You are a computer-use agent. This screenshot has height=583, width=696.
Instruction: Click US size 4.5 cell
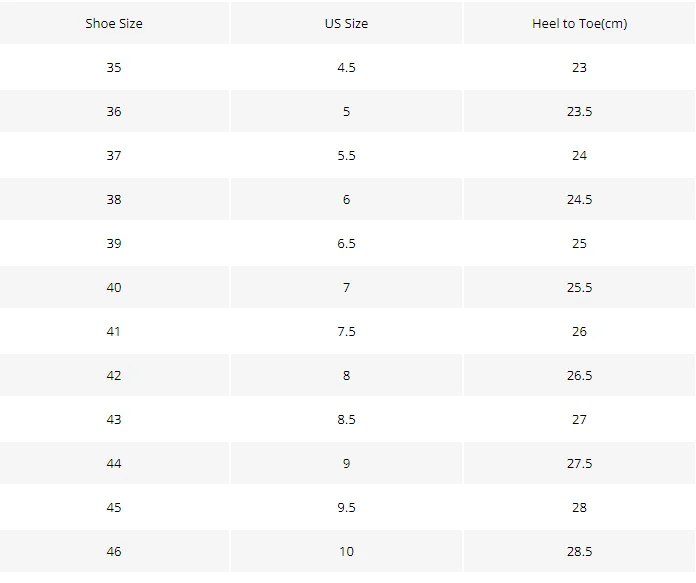346,67
